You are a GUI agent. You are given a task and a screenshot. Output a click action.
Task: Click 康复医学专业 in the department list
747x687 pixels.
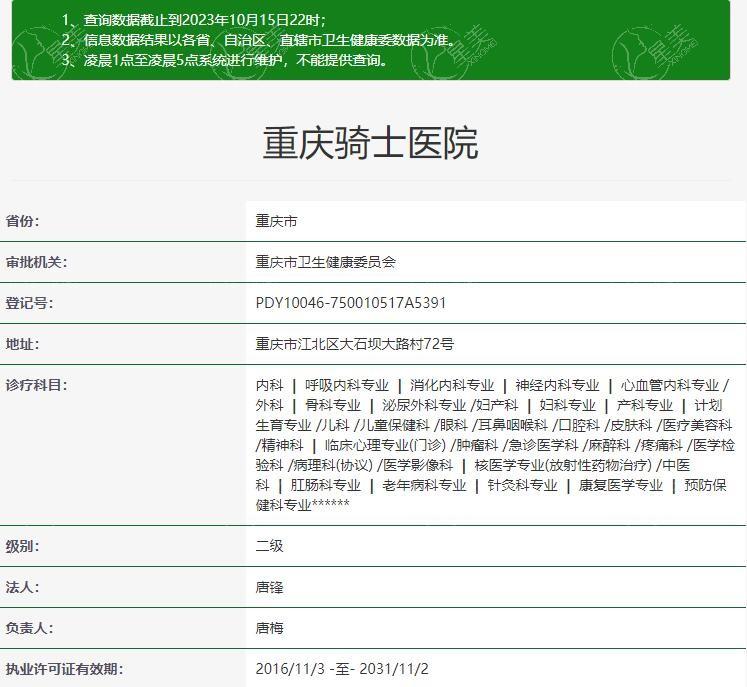click(620, 485)
